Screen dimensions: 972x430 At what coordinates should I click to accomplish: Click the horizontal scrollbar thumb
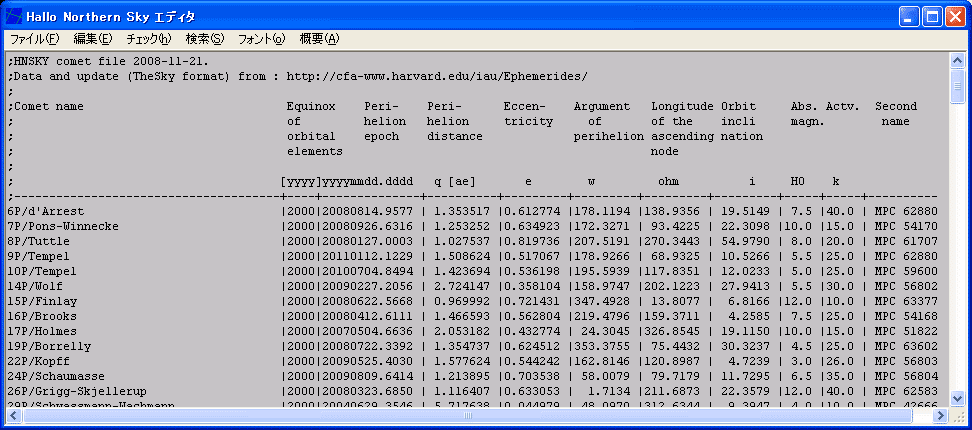(467, 415)
